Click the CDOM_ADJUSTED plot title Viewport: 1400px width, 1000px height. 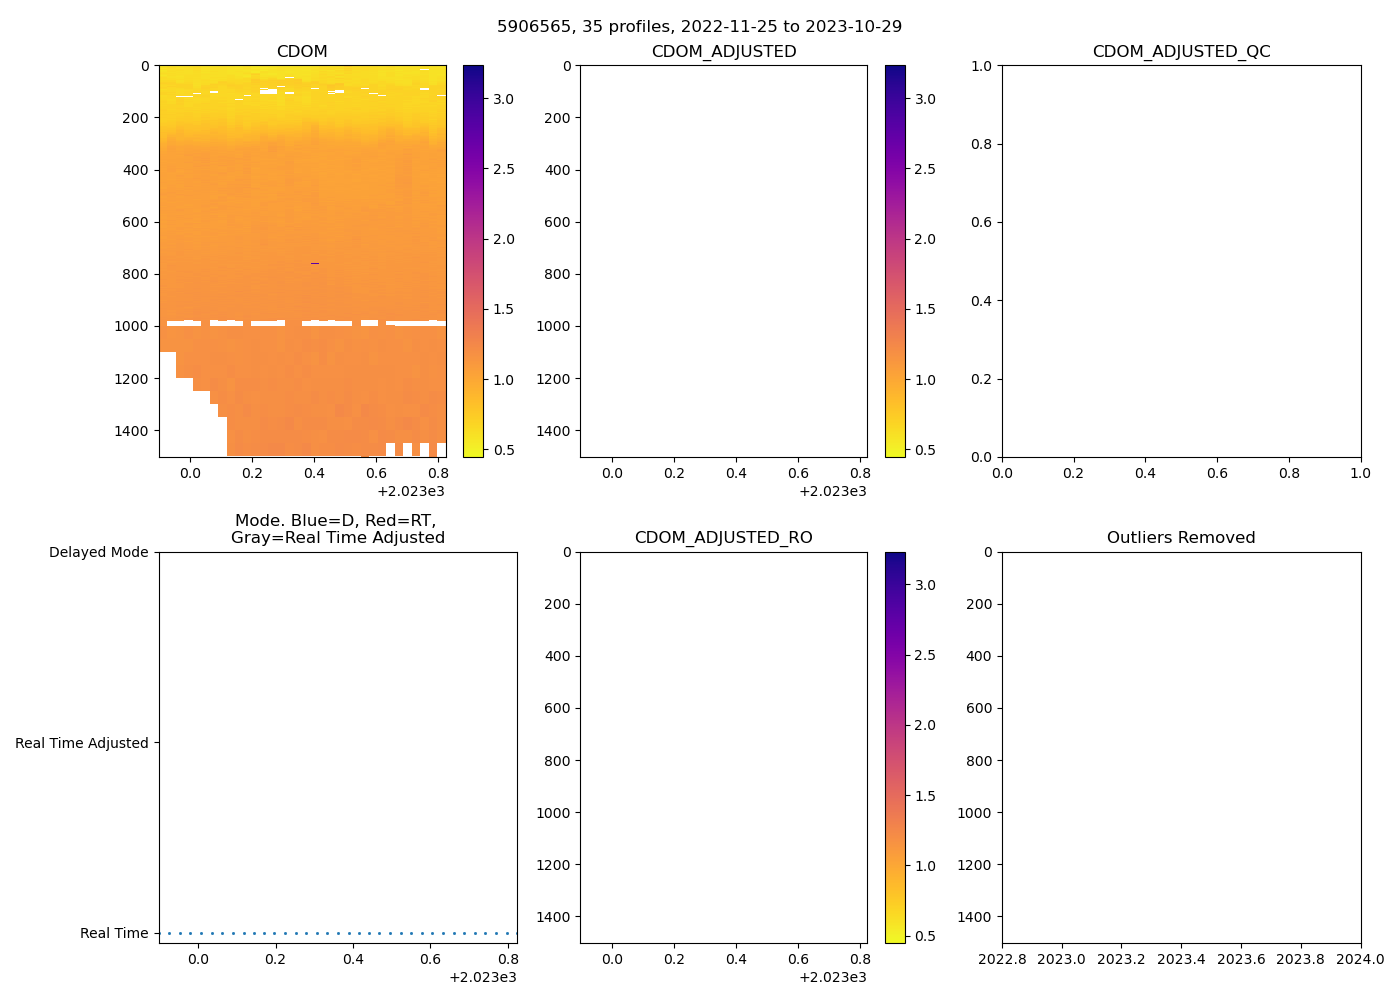click(723, 52)
